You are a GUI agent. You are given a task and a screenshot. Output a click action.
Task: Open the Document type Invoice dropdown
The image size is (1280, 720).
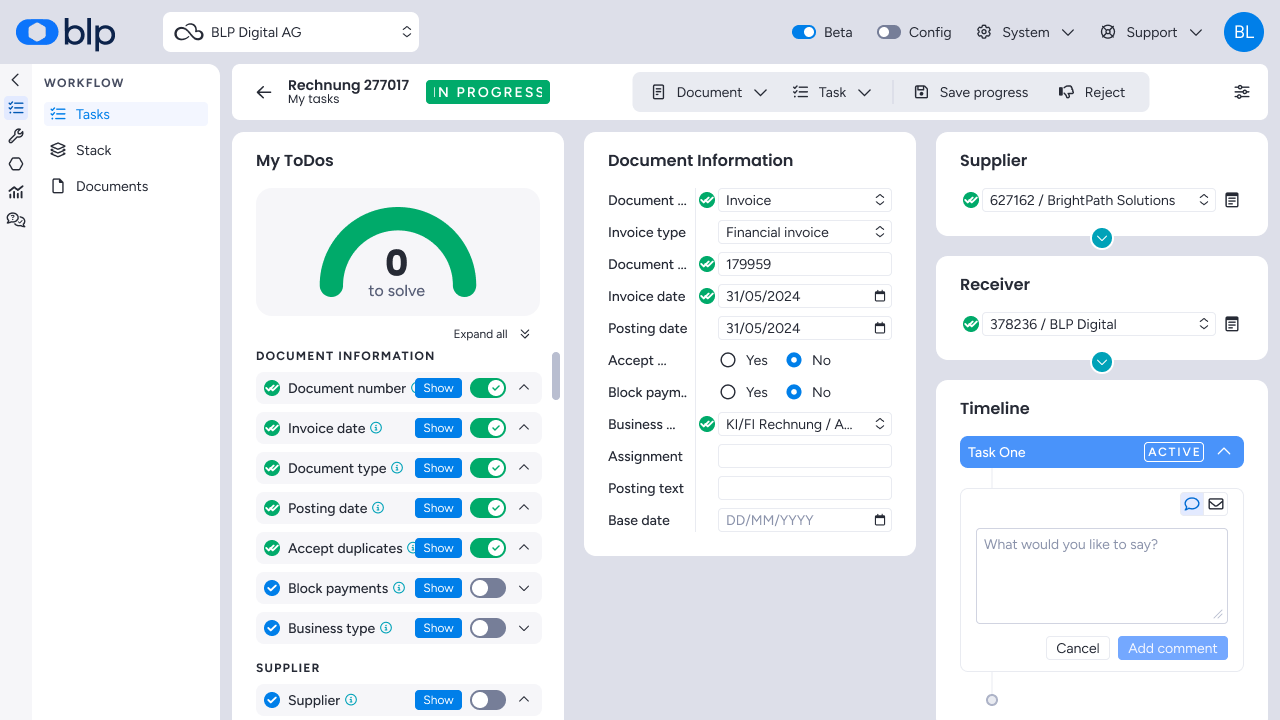(x=804, y=200)
